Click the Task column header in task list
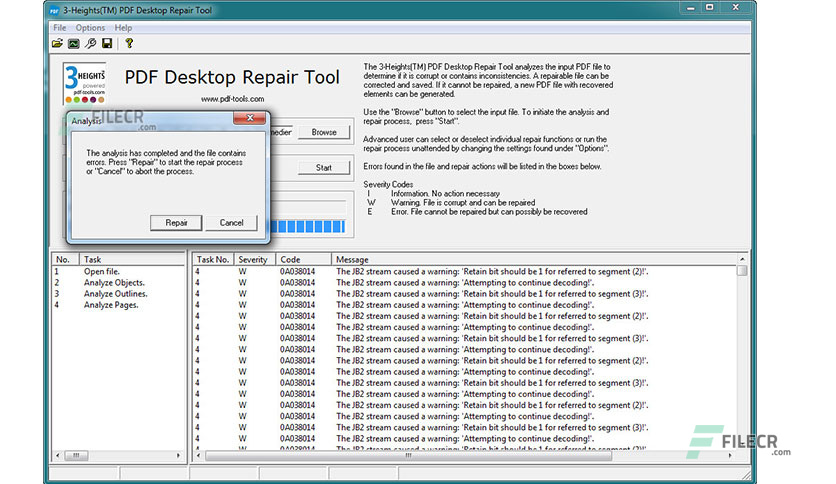This screenshot has width=836, height=484. [132, 260]
